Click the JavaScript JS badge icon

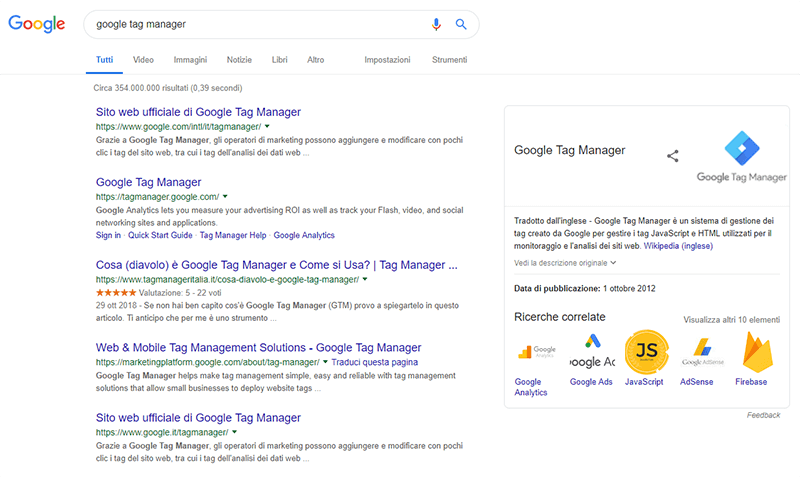click(646, 351)
